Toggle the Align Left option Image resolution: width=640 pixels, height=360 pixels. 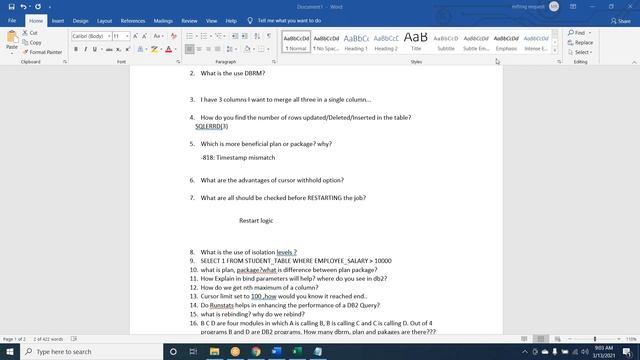189,49
